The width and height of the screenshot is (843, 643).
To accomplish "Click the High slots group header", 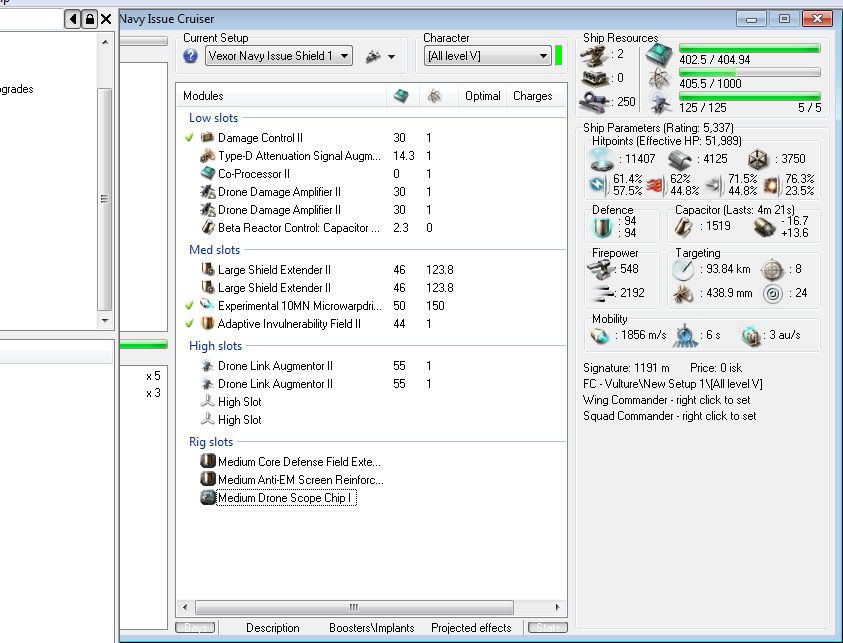I will [x=216, y=346].
